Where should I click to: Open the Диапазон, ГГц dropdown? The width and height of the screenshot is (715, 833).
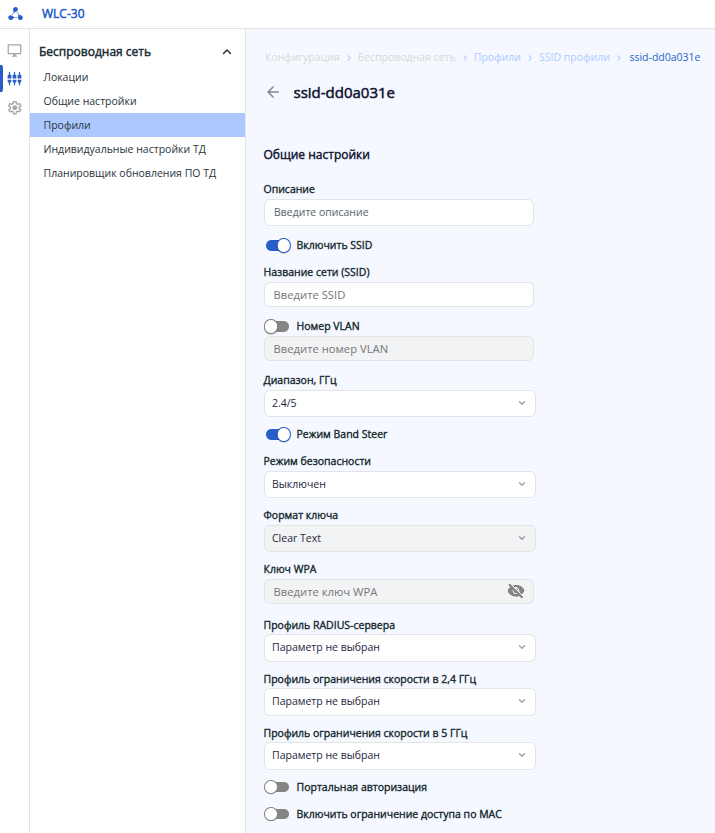pyautogui.click(x=399, y=403)
